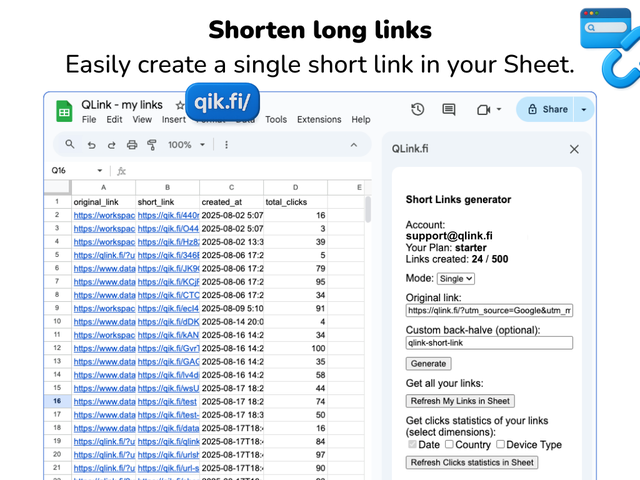Open the Mode Single dropdown
This screenshot has width=640, height=480.
[x=456, y=279]
